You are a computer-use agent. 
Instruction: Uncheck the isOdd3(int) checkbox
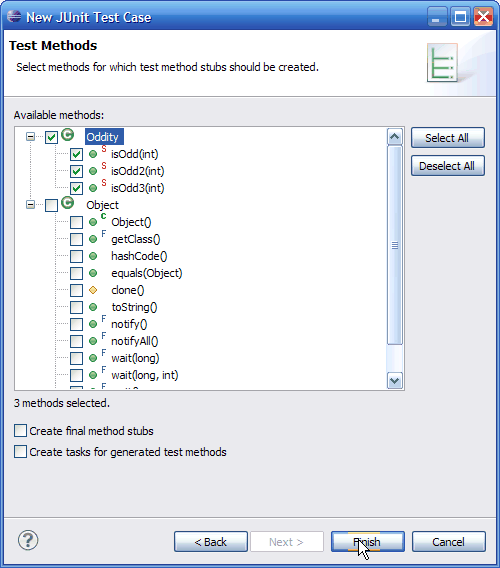pos(76,188)
